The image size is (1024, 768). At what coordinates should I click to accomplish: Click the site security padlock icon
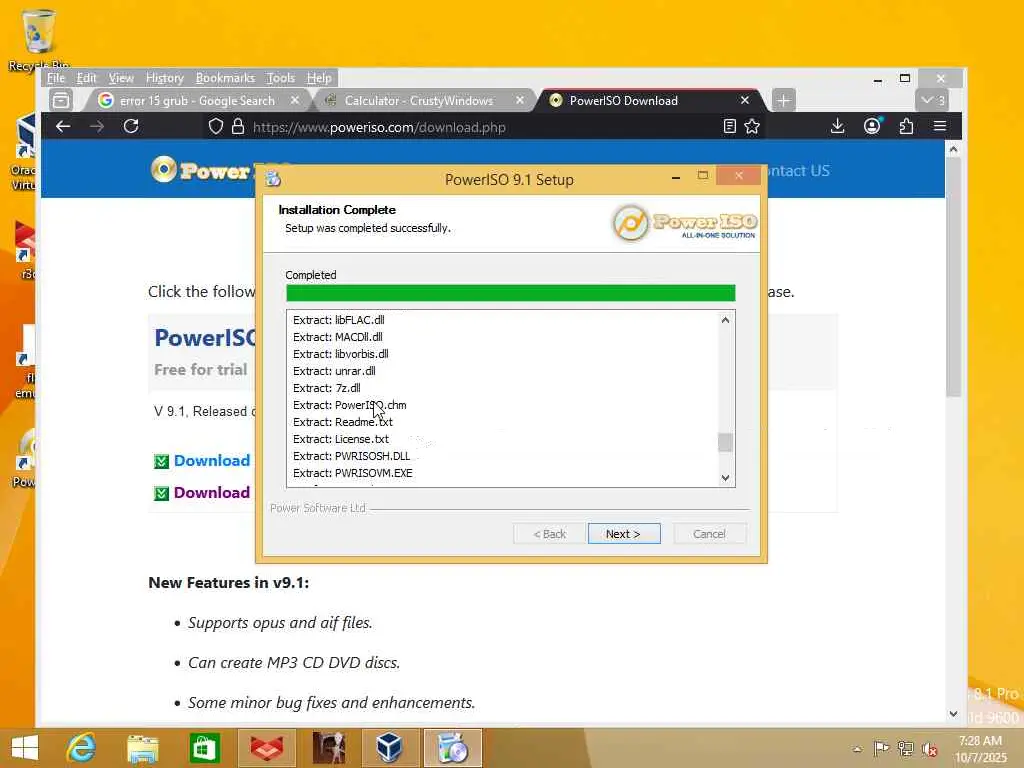(238, 126)
